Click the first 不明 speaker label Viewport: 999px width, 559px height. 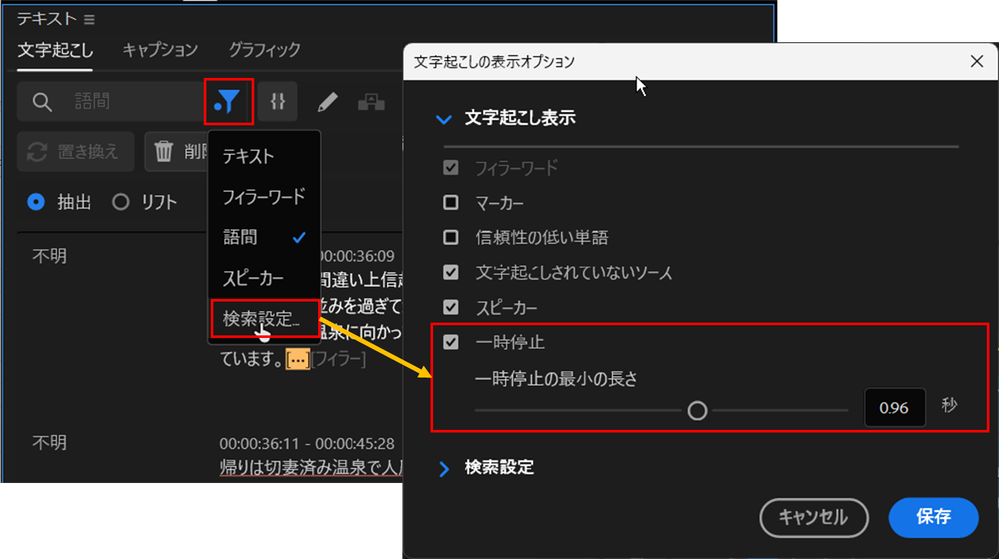(x=50, y=256)
